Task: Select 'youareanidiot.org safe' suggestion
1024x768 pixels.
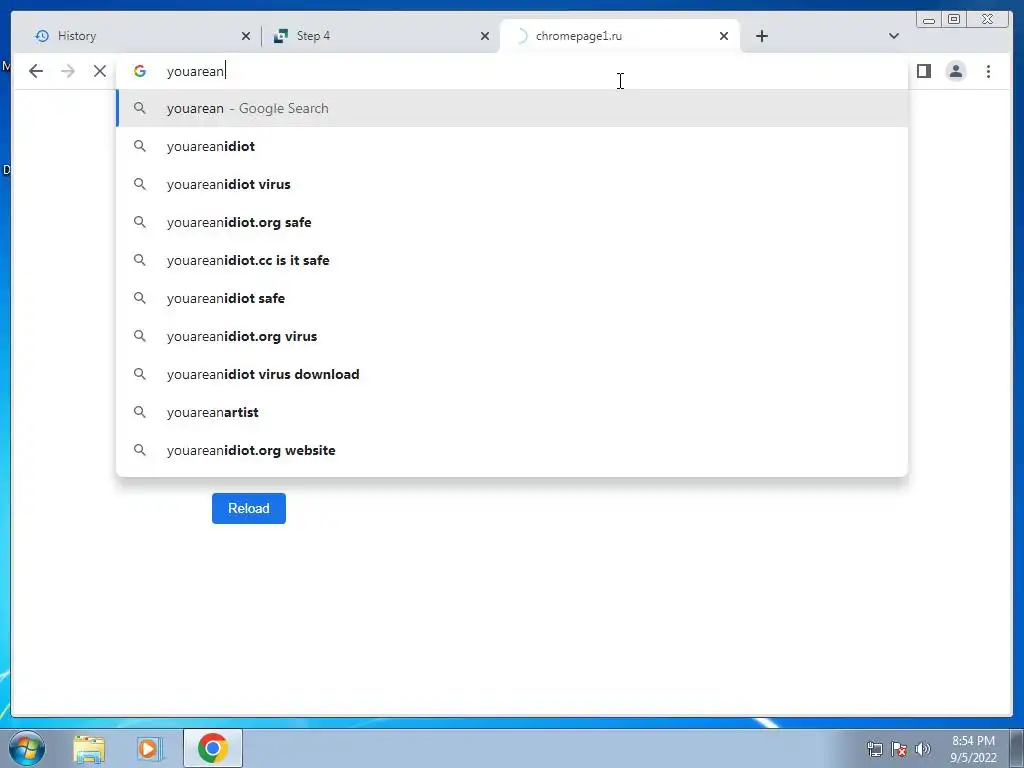Action: (512, 222)
